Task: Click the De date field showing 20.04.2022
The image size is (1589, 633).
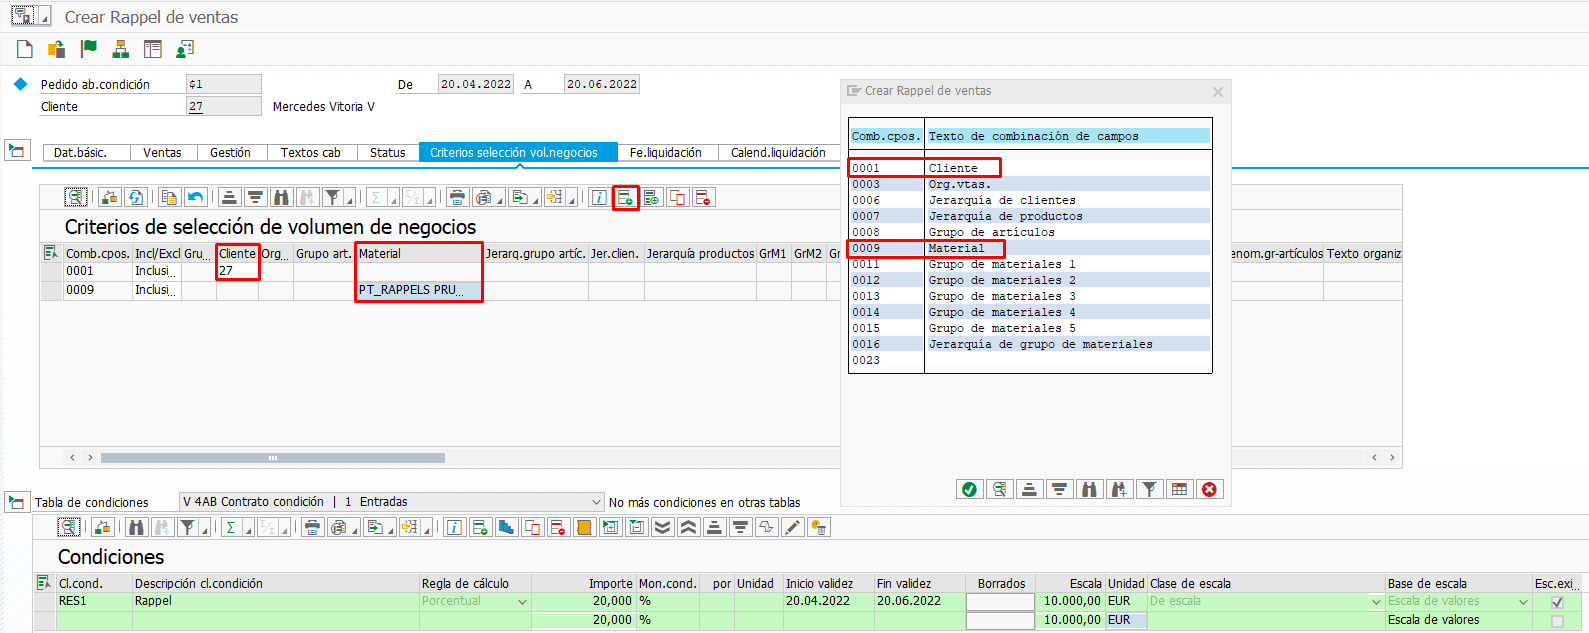Action: tap(476, 84)
